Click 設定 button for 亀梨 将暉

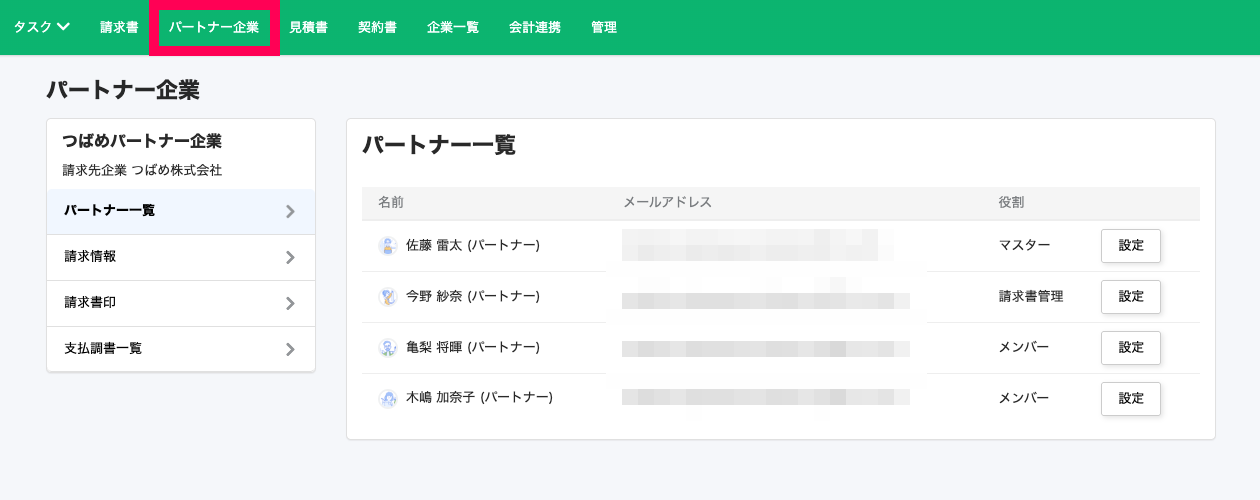pyautogui.click(x=1131, y=347)
